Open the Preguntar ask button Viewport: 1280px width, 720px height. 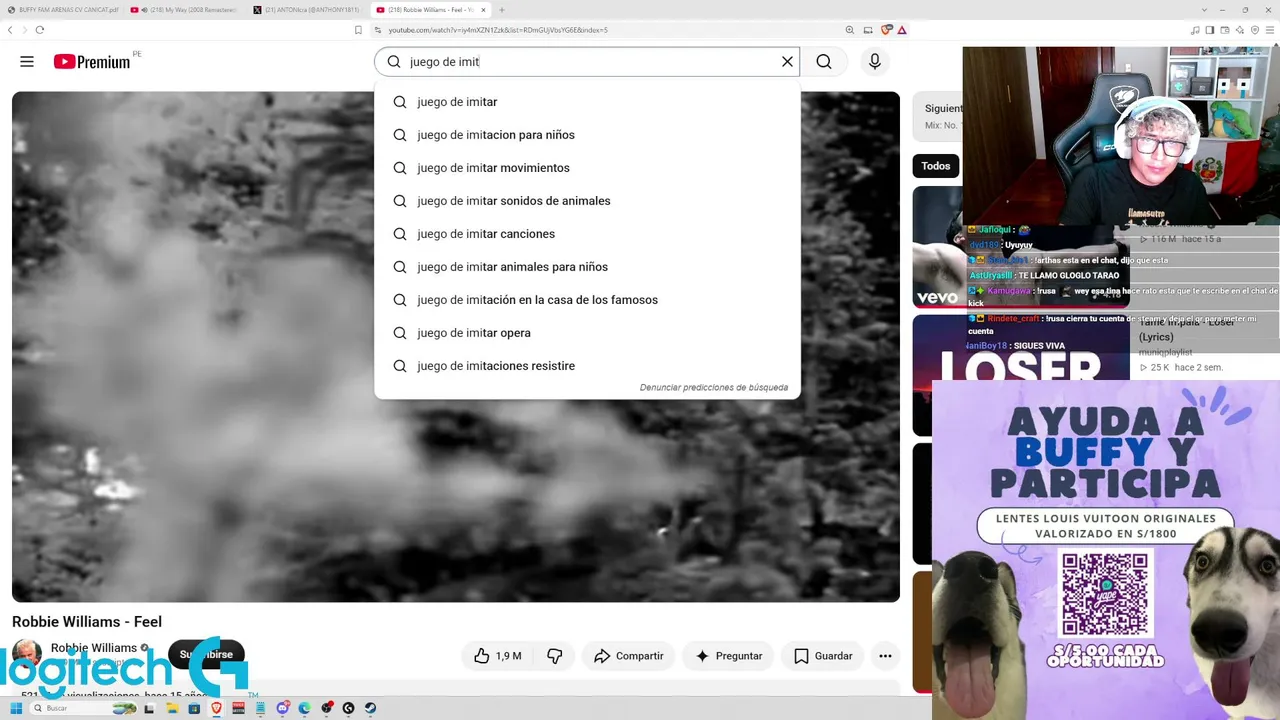pyautogui.click(x=728, y=656)
